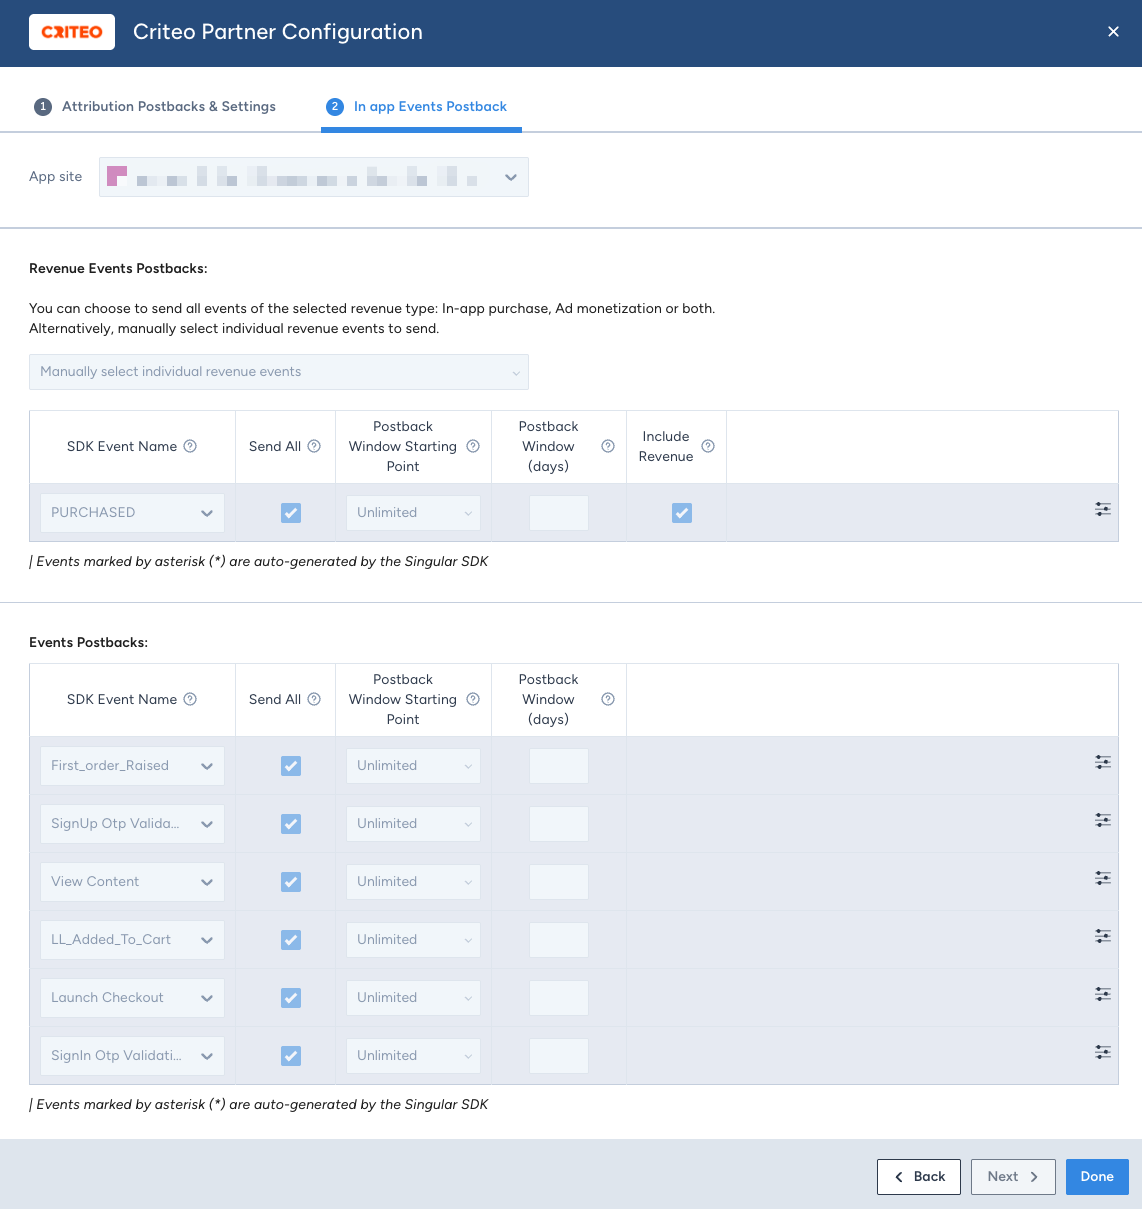
Task: Toggle Send All for SignUp Otp Validation
Action: pos(291,824)
